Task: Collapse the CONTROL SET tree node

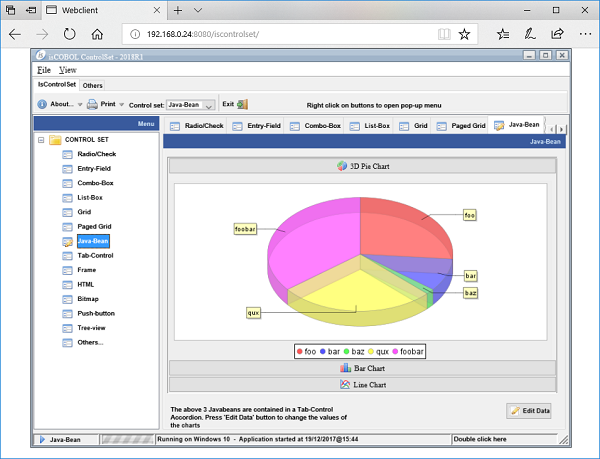Action: (x=41, y=140)
